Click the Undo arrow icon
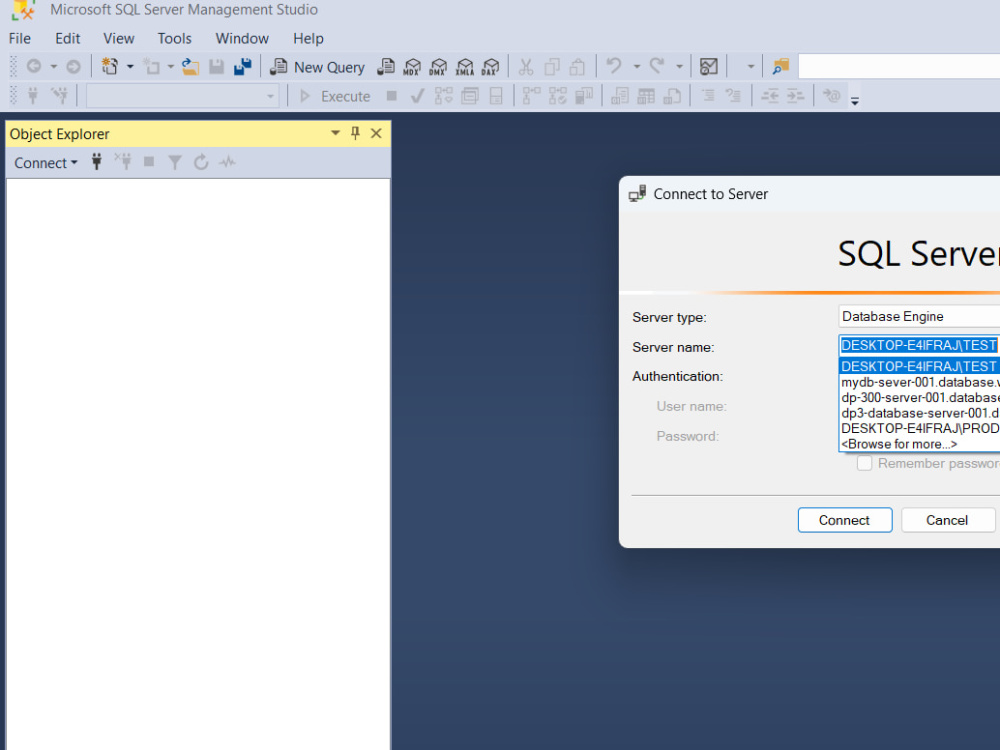Image resolution: width=1000 pixels, height=750 pixels. tap(614, 66)
